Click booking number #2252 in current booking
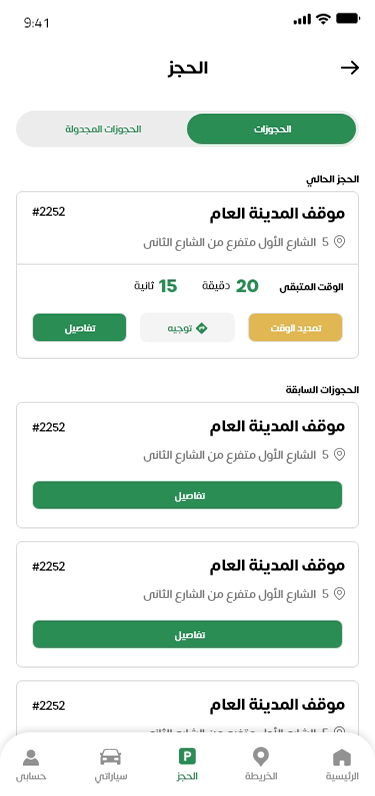This screenshot has width=375, height=796. pyautogui.click(x=49, y=212)
